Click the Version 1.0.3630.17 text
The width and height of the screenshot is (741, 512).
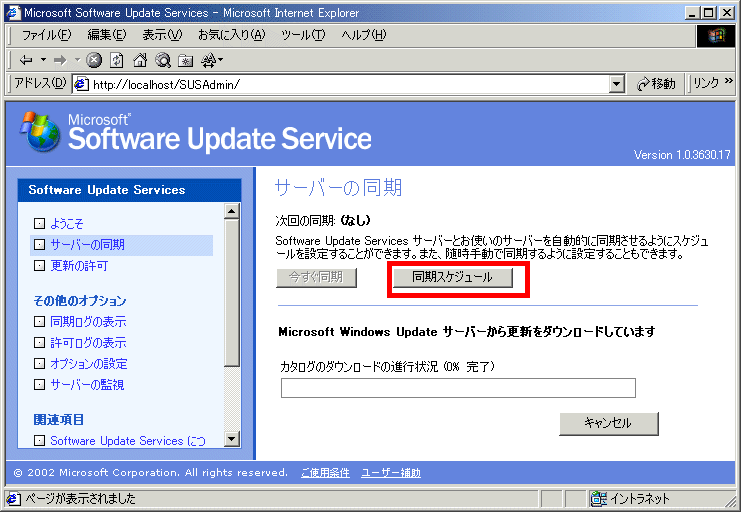(x=681, y=155)
